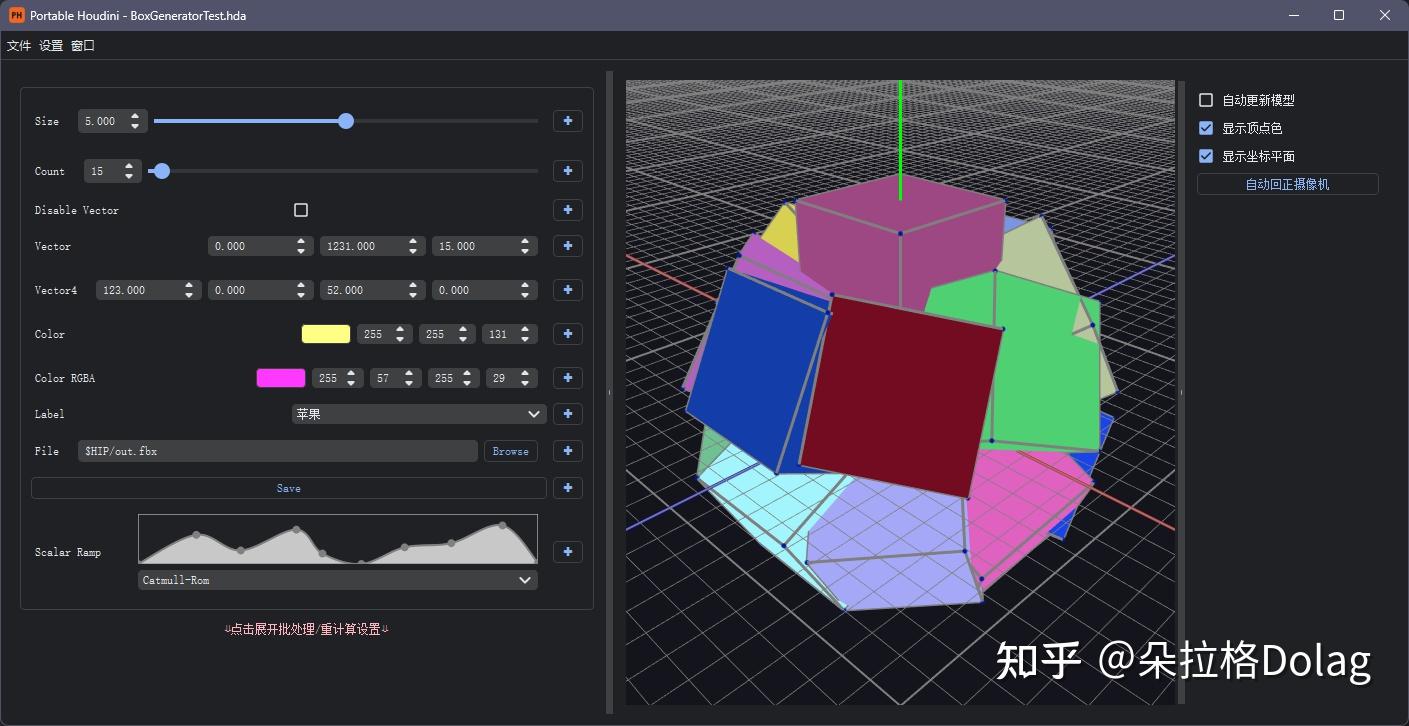Toggle the Disable Vector checkbox

(301, 210)
